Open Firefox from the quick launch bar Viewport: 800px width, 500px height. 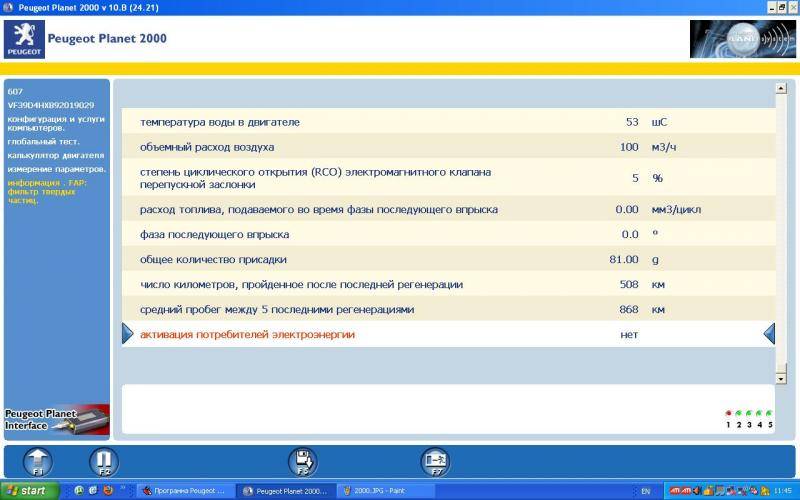tap(107, 491)
